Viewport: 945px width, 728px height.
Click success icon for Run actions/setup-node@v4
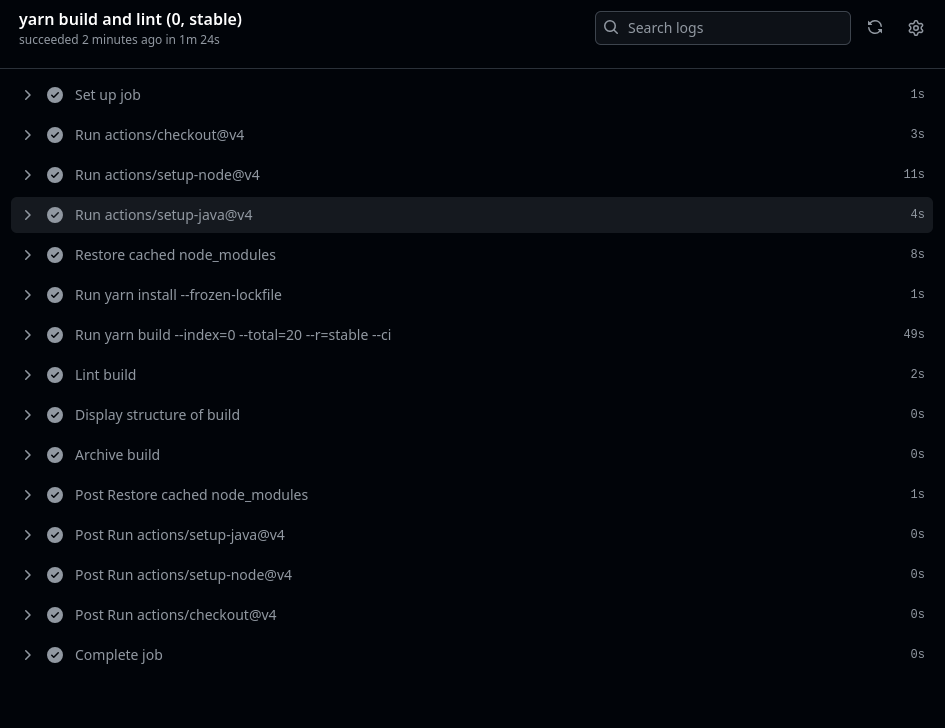(x=55, y=175)
